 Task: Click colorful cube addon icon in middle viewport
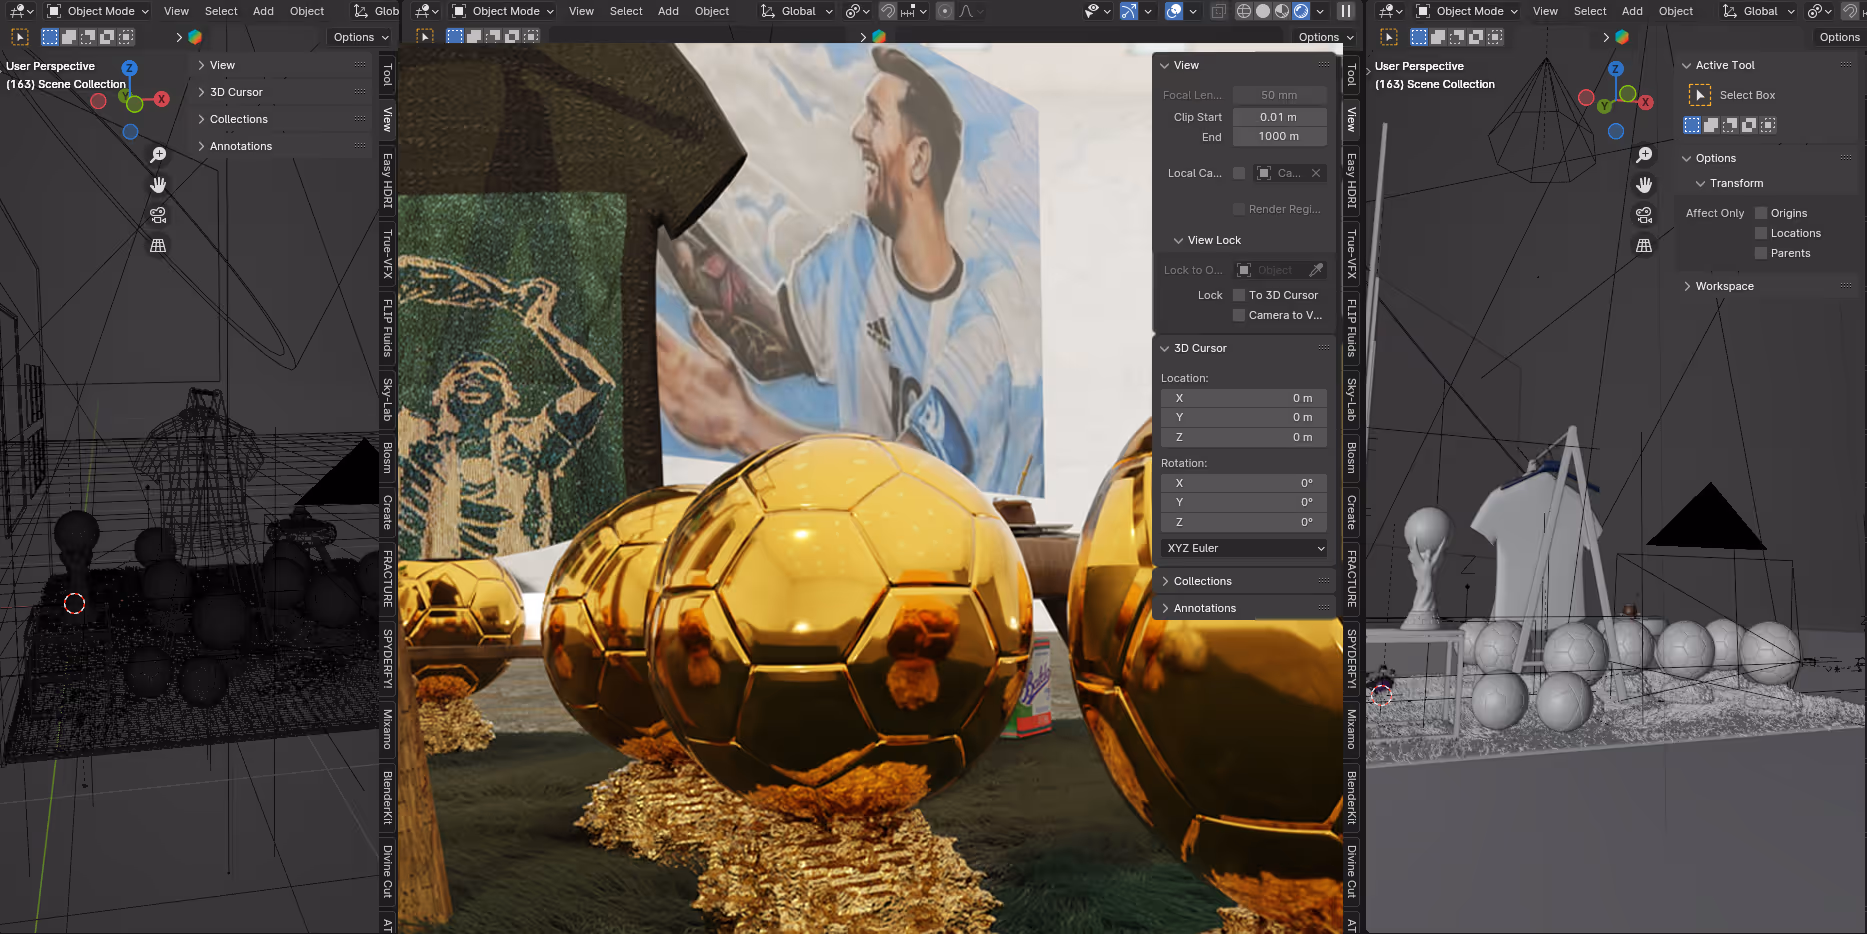pos(879,37)
